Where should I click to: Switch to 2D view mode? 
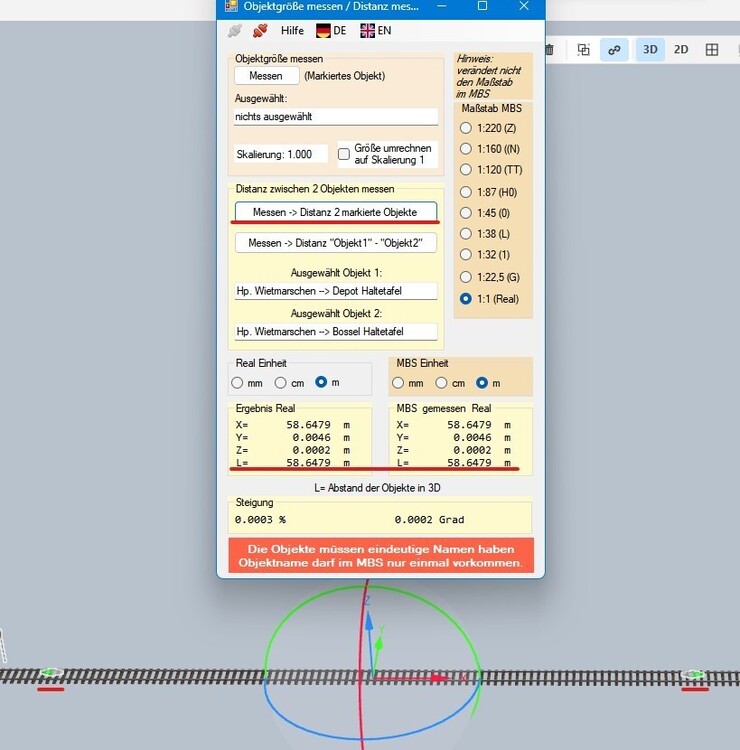point(681,49)
